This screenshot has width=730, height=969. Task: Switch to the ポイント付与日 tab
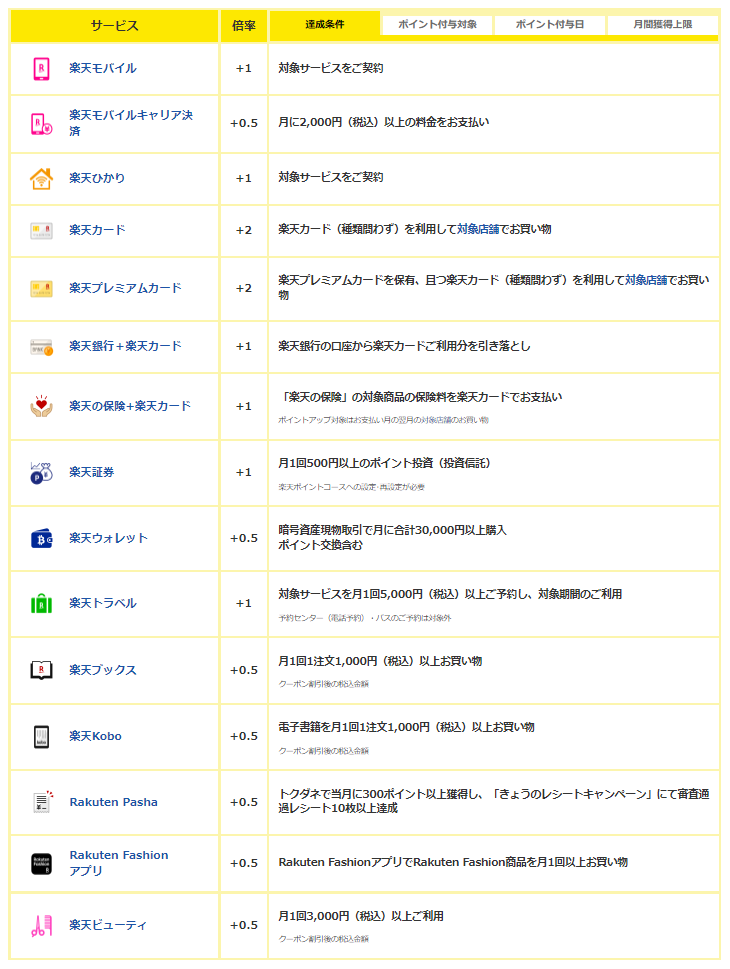tap(550, 25)
